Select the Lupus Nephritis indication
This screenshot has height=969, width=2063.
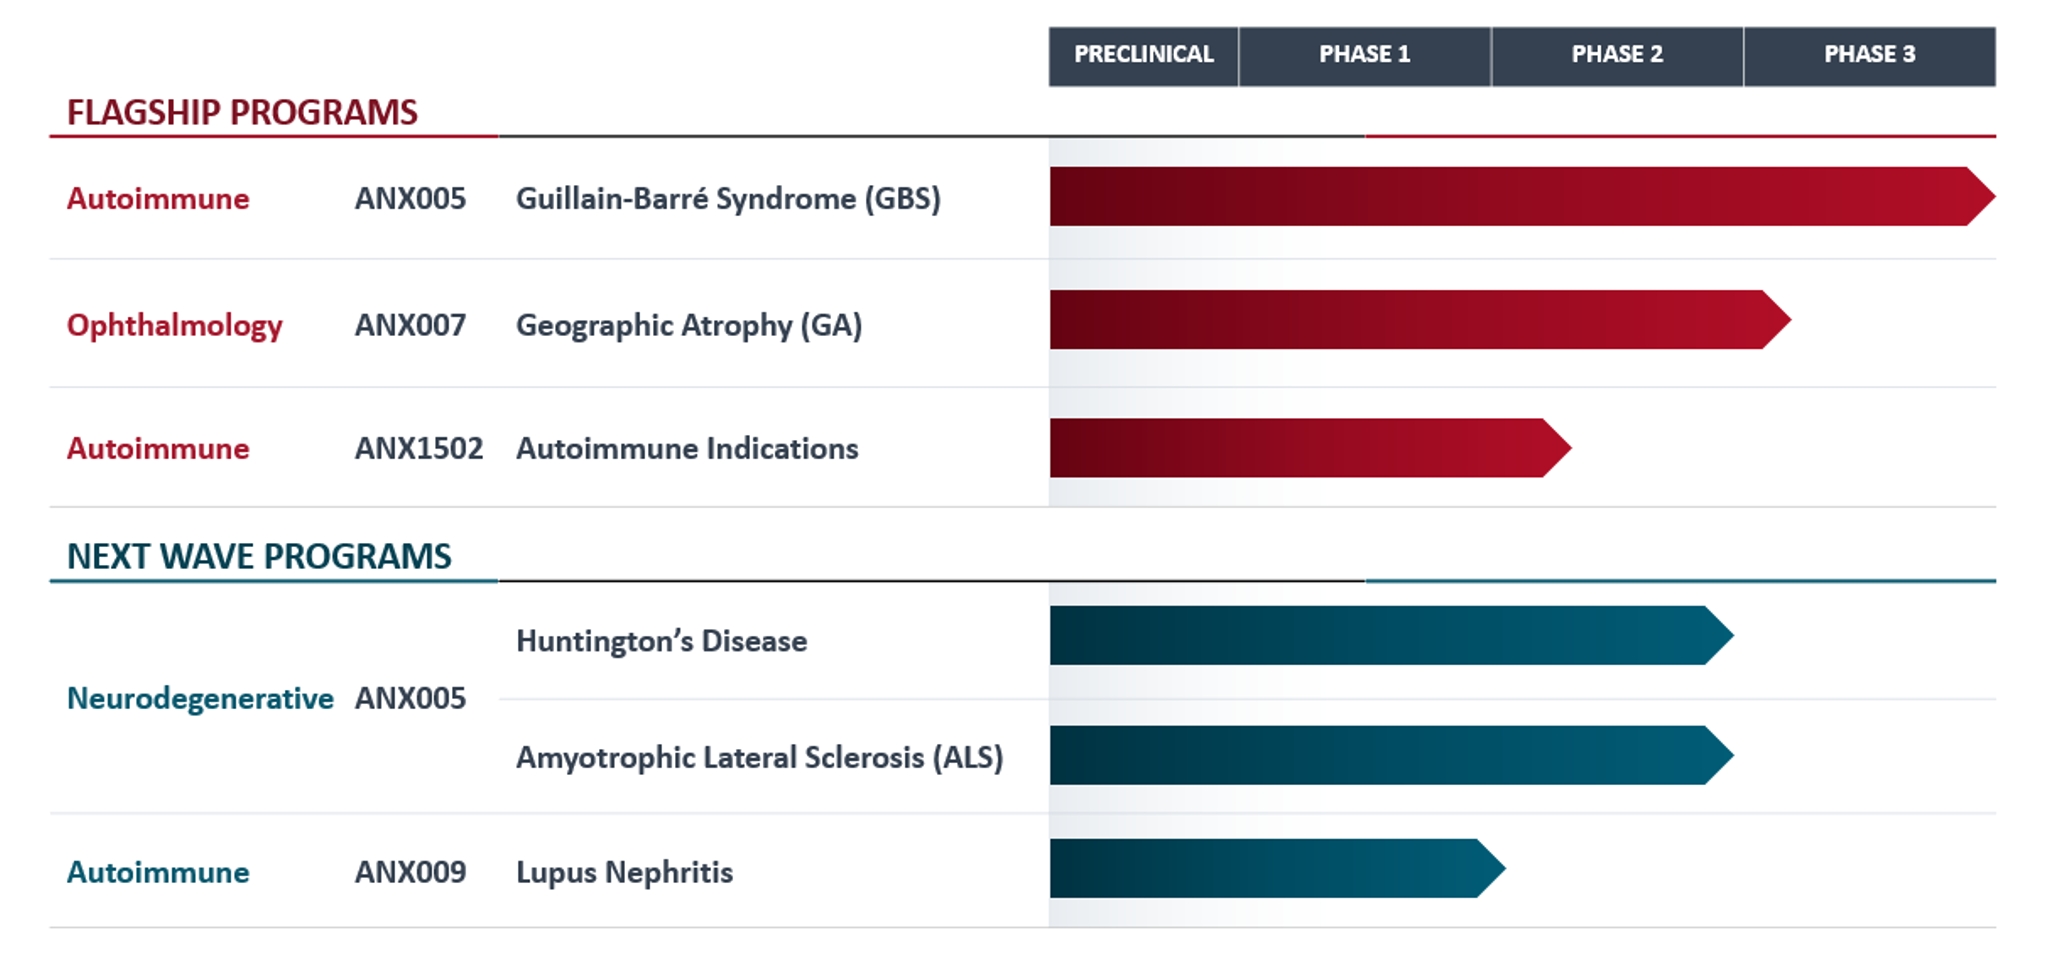624,873
